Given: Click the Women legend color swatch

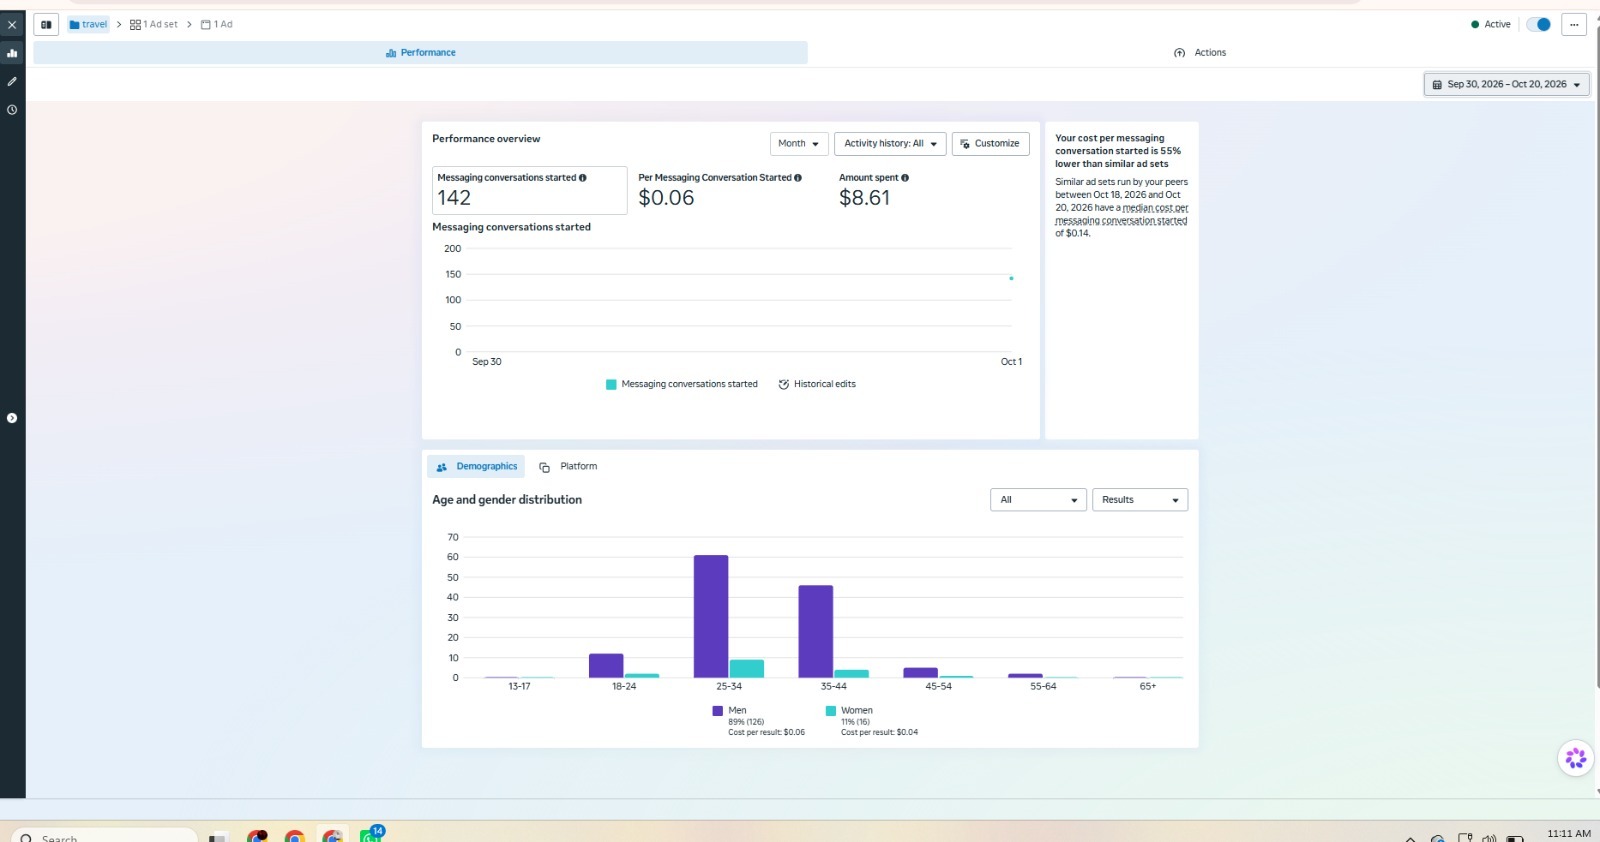Looking at the screenshot, I should point(830,711).
